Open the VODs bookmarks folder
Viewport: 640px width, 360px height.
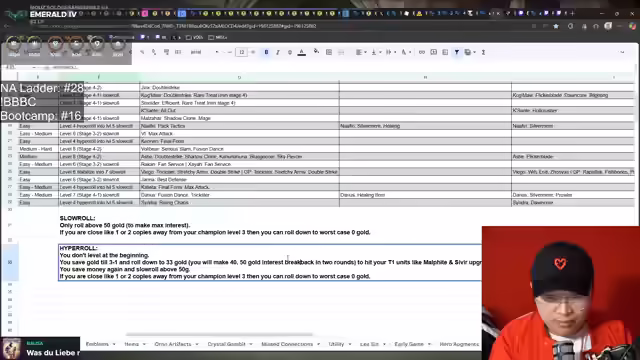click(x=195, y=38)
